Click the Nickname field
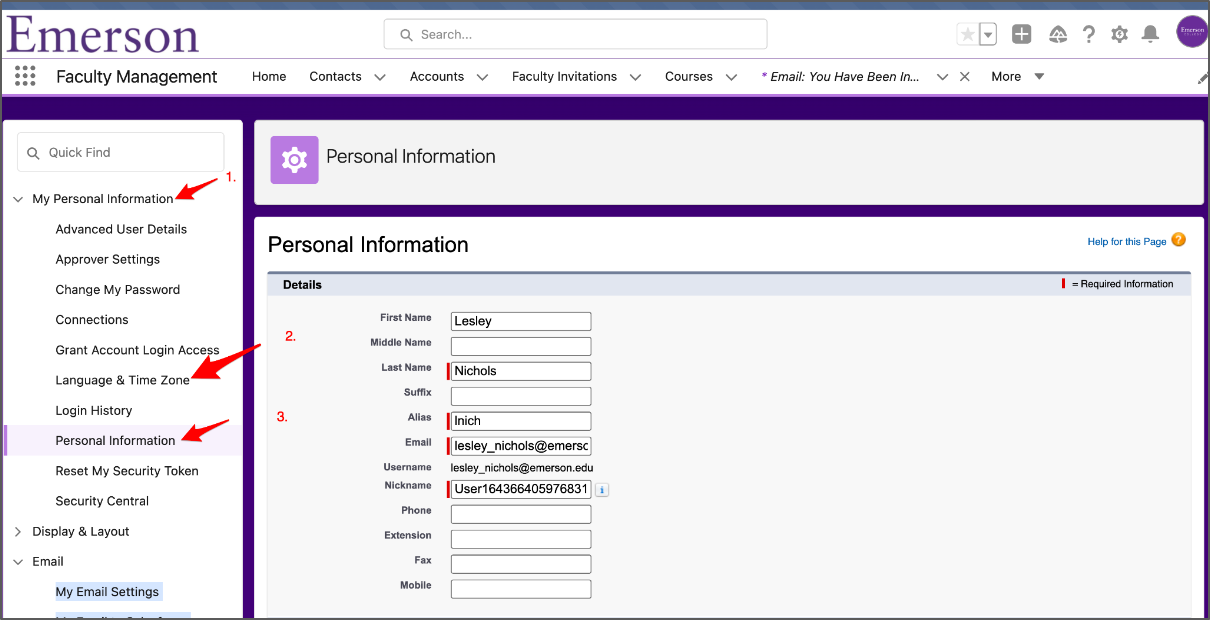 (x=521, y=489)
